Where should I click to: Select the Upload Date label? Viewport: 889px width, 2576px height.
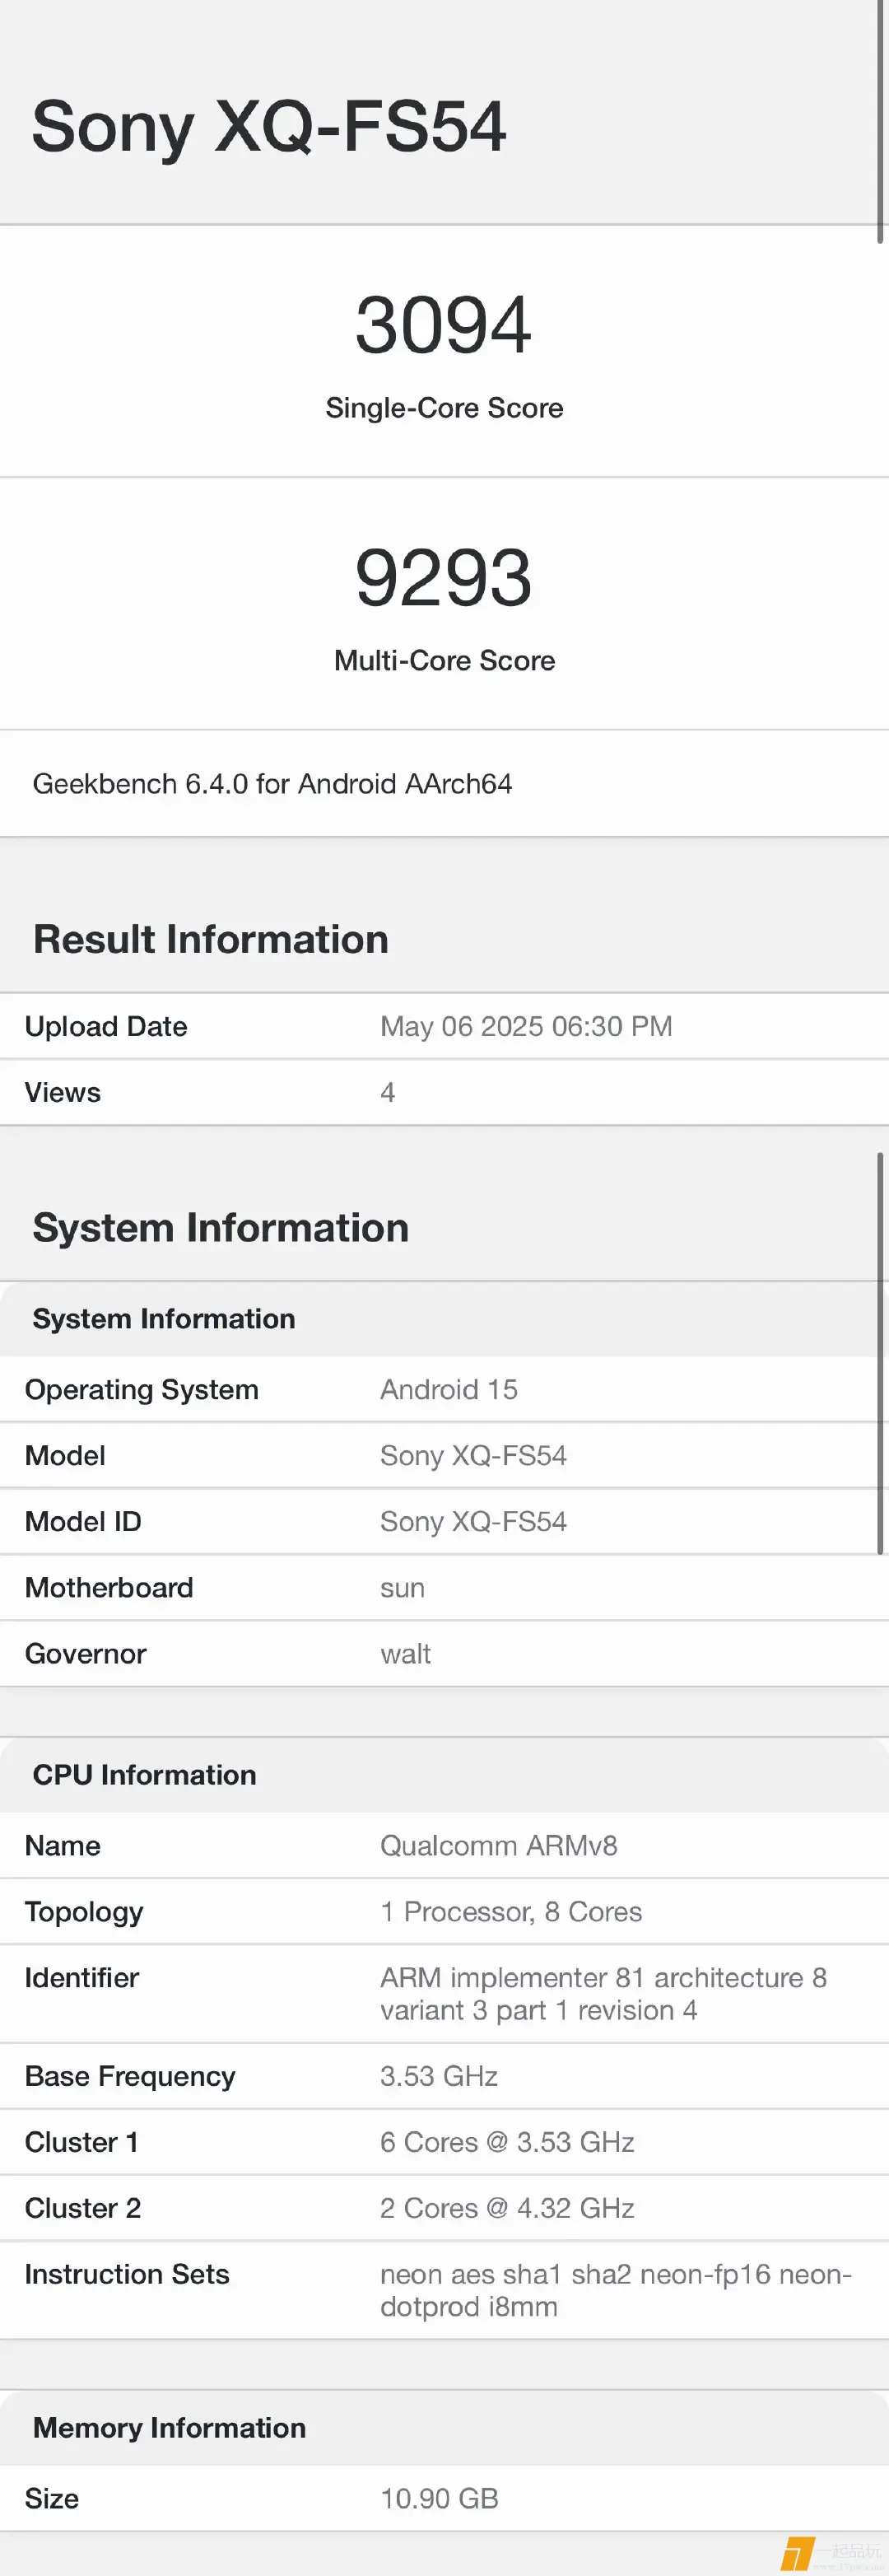click(106, 1027)
